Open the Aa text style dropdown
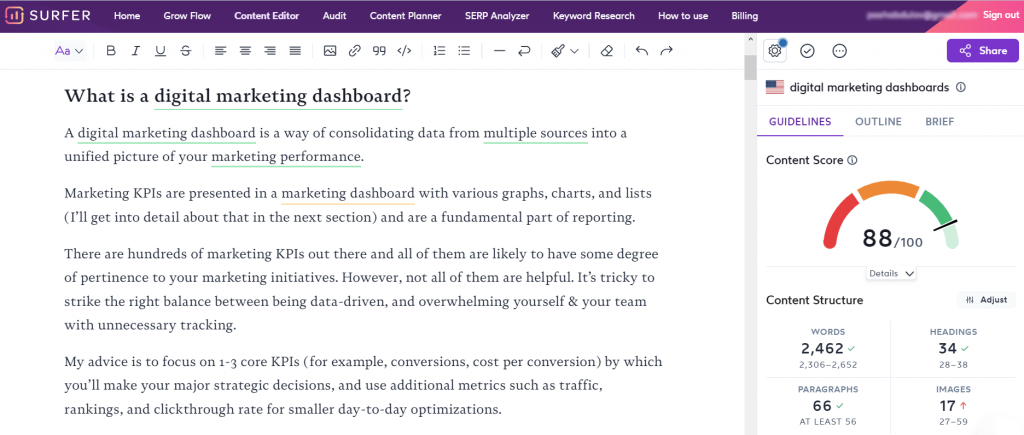The height and width of the screenshot is (435, 1024). (69, 51)
